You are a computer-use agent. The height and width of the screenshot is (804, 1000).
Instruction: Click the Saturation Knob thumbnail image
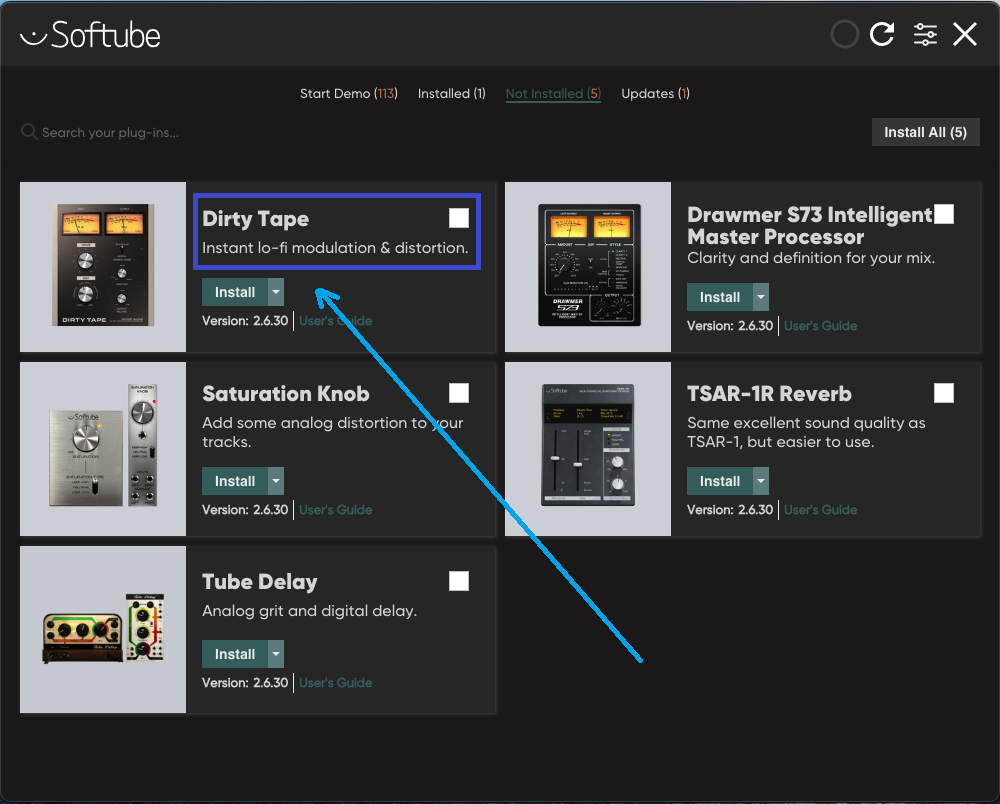tap(103, 449)
